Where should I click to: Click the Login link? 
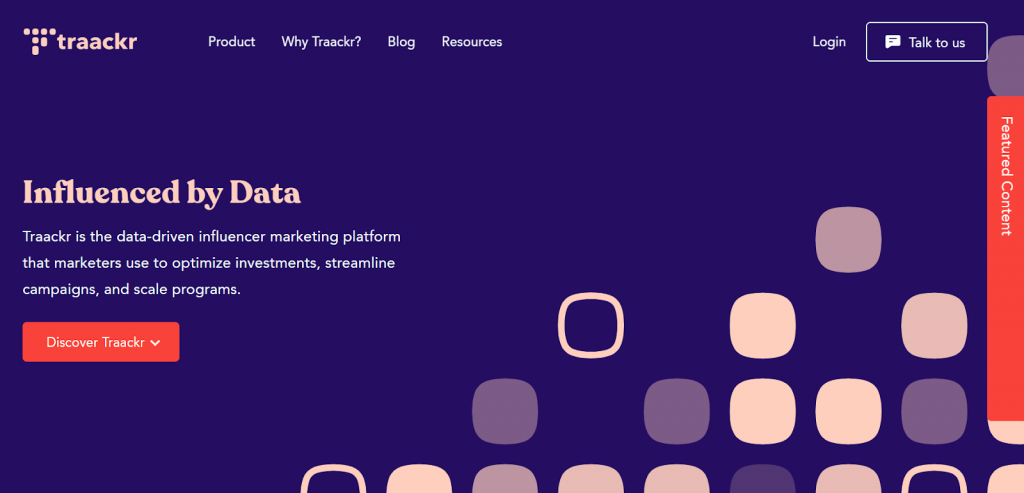[x=829, y=42]
